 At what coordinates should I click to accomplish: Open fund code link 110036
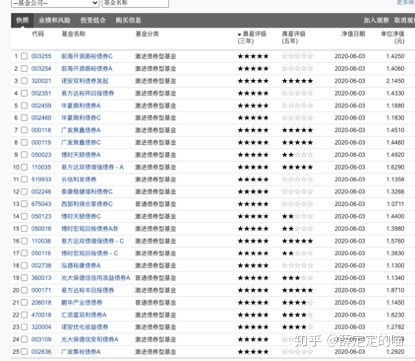click(41, 241)
